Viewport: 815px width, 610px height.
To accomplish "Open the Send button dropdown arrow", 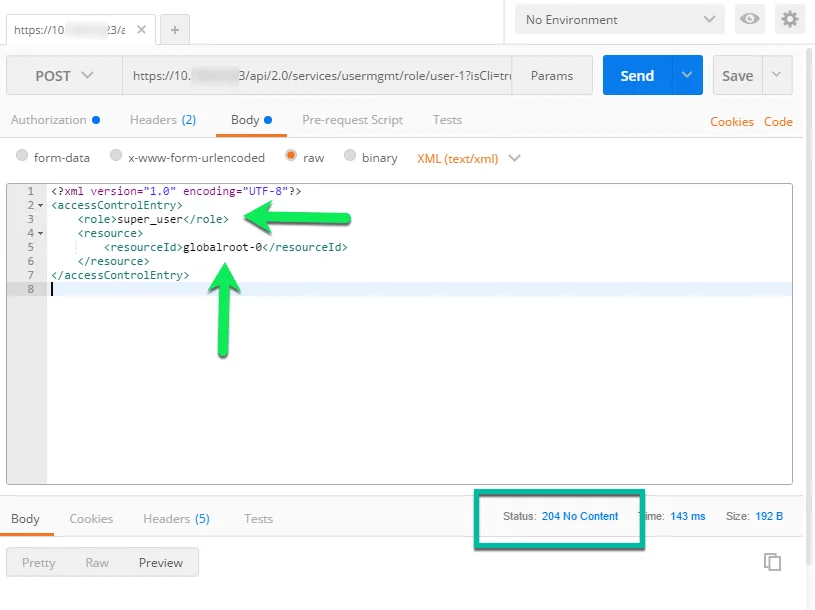I will [687, 76].
